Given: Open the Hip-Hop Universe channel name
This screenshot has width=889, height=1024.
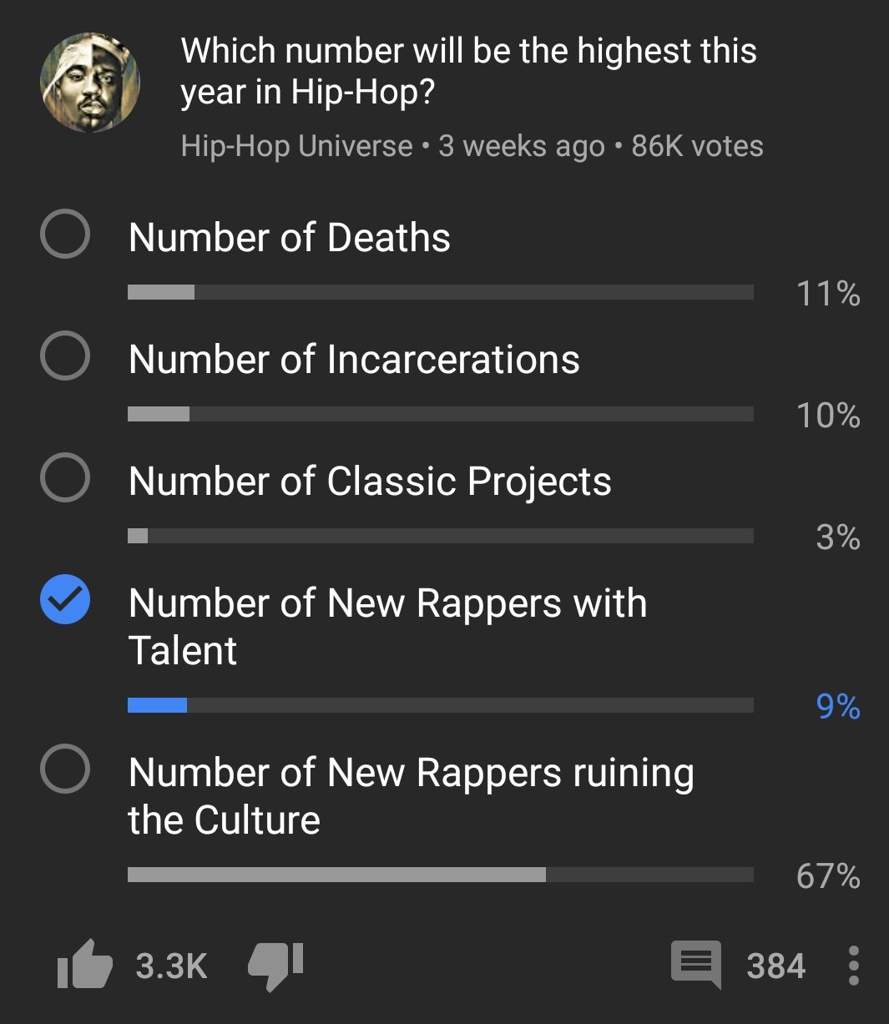Looking at the screenshot, I should pos(297,146).
